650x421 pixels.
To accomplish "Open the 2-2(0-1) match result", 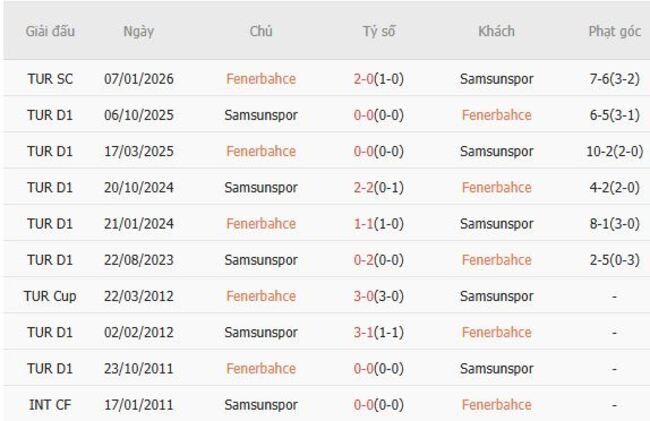I will [378, 187].
